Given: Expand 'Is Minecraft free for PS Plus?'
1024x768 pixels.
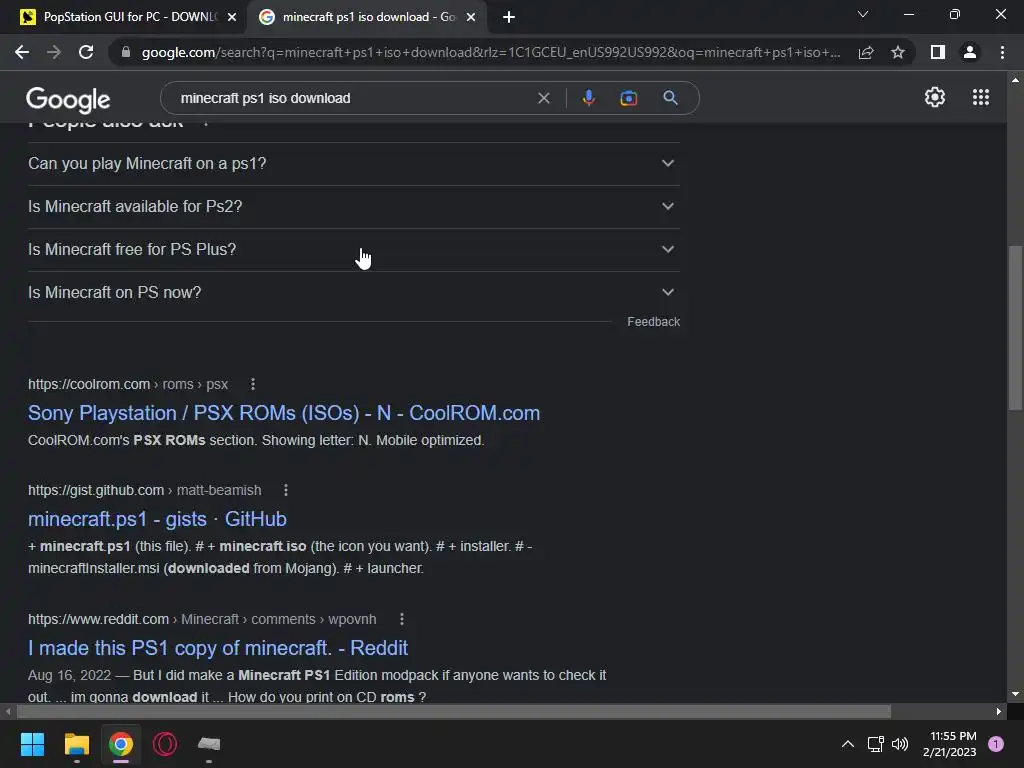Looking at the screenshot, I should tap(353, 249).
